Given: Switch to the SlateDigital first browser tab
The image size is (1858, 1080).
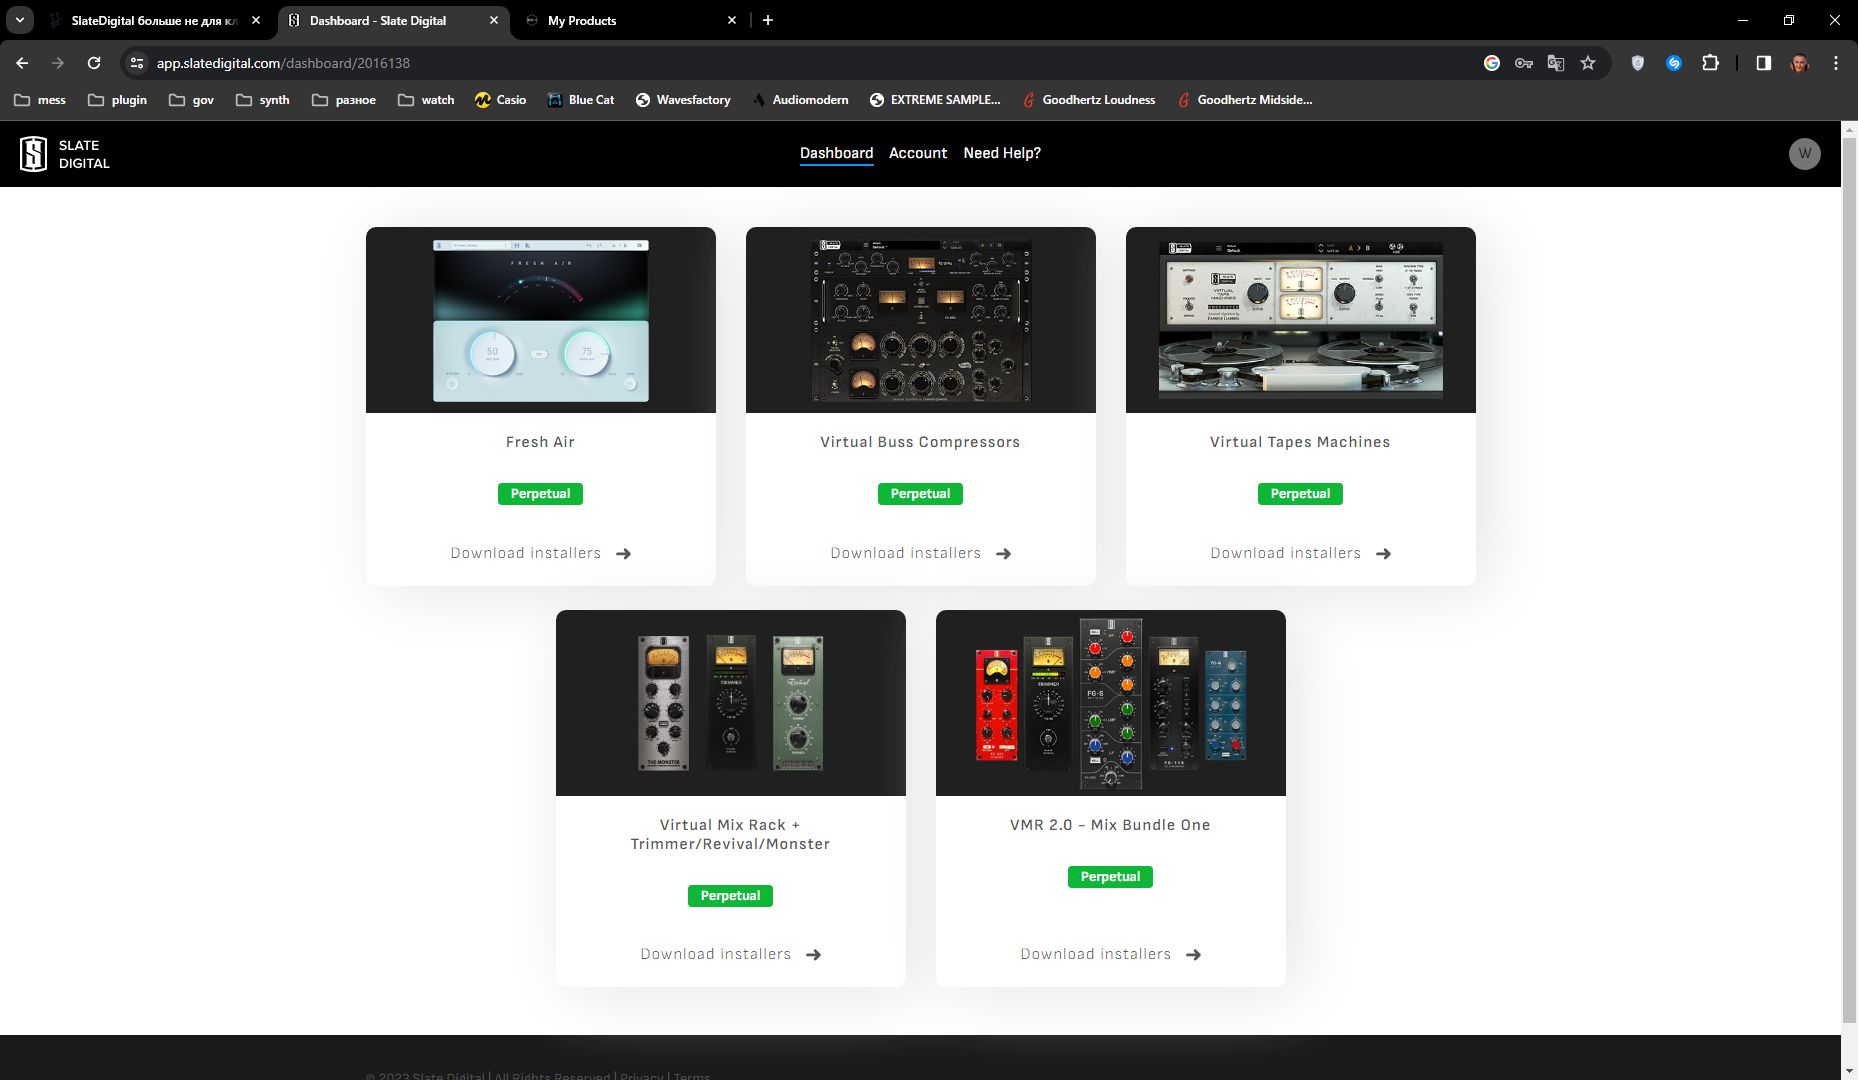Looking at the screenshot, I should (155, 20).
